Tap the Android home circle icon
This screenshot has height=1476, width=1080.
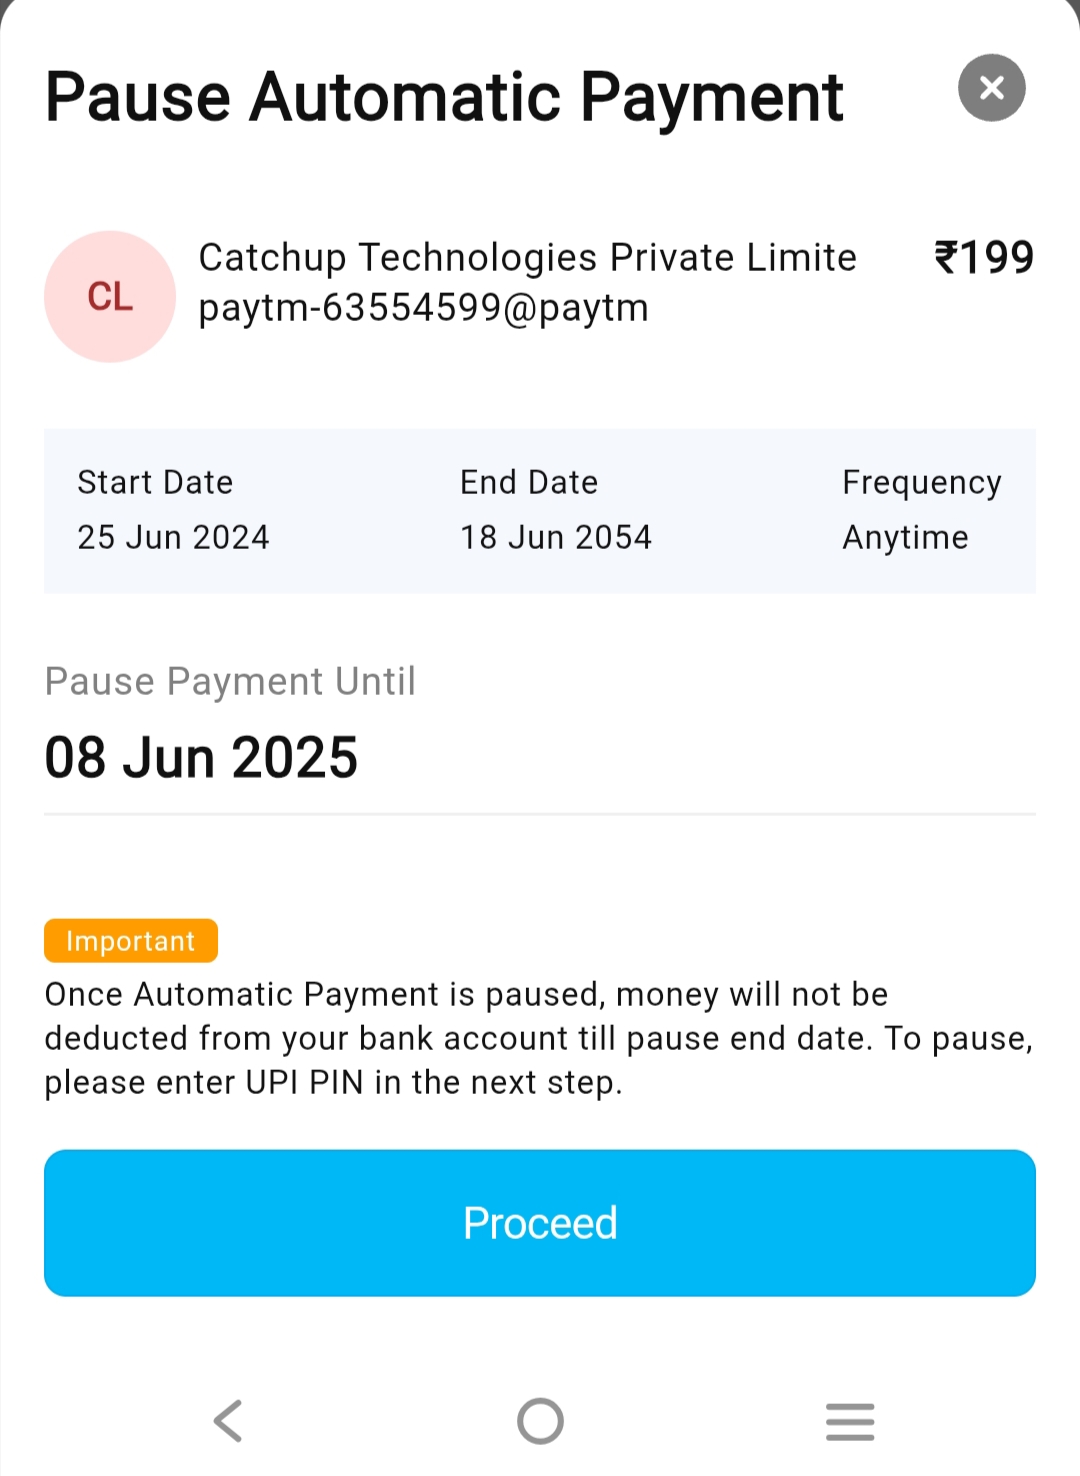(540, 1421)
